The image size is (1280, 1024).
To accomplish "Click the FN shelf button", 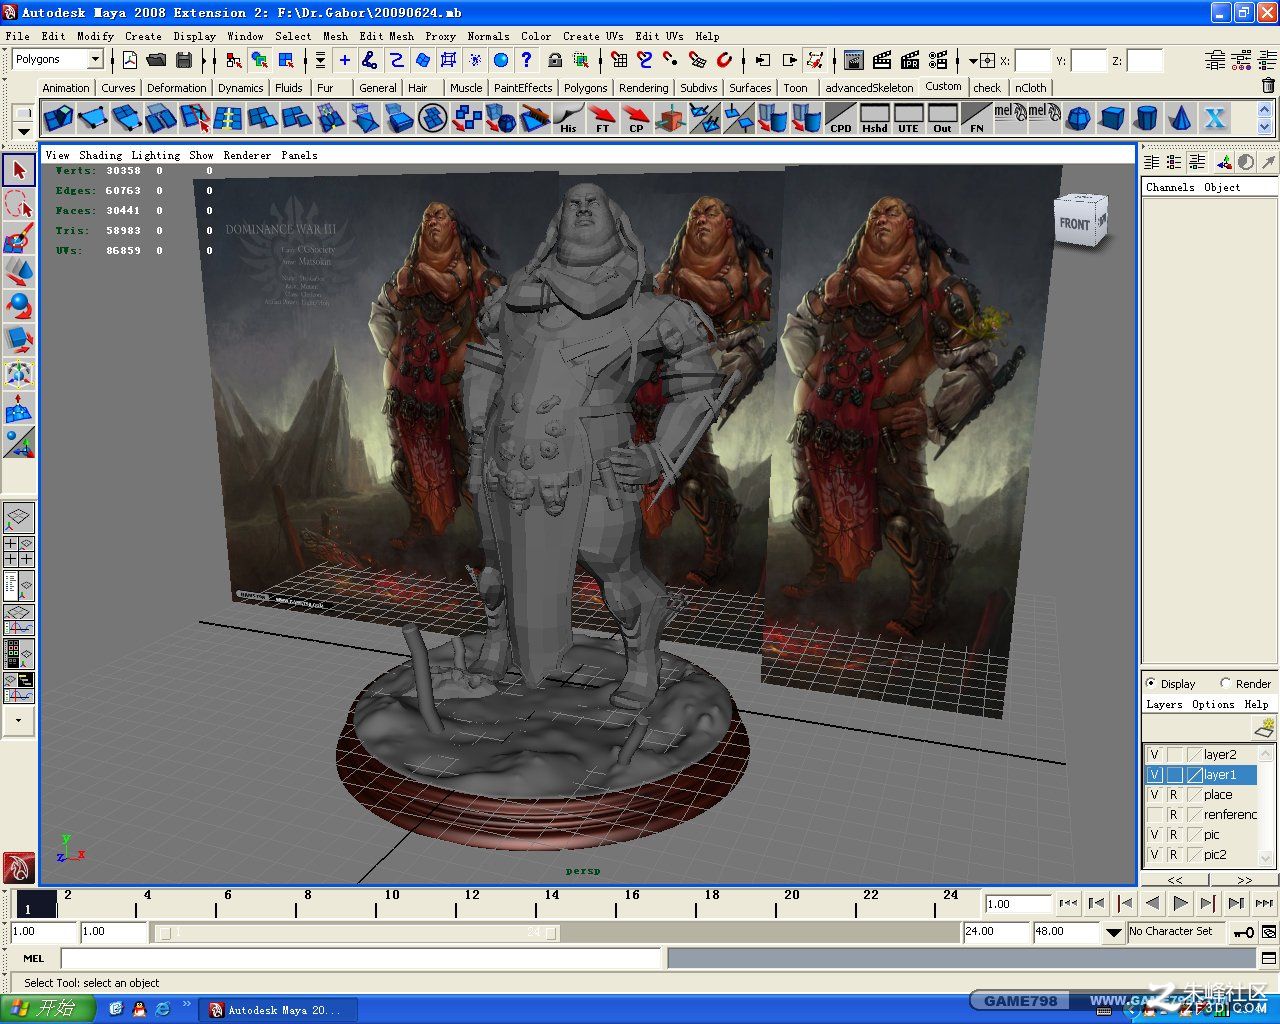I will pos(977,118).
